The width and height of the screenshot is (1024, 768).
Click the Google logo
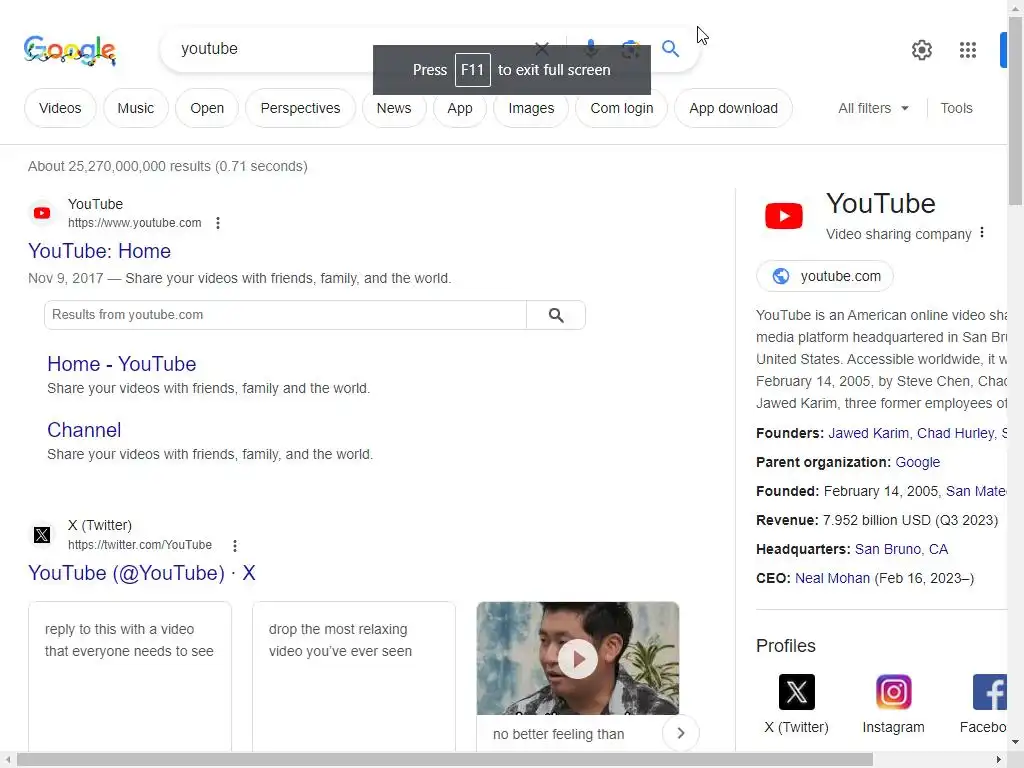pyautogui.click(x=70, y=50)
